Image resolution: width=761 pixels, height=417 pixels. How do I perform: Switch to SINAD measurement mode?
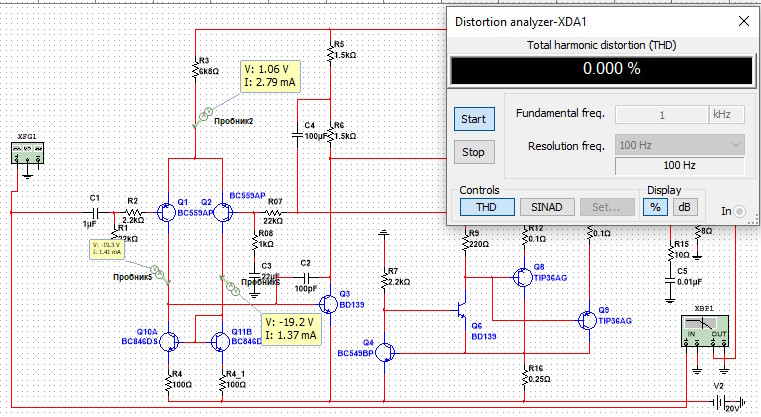[x=546, y=207]
